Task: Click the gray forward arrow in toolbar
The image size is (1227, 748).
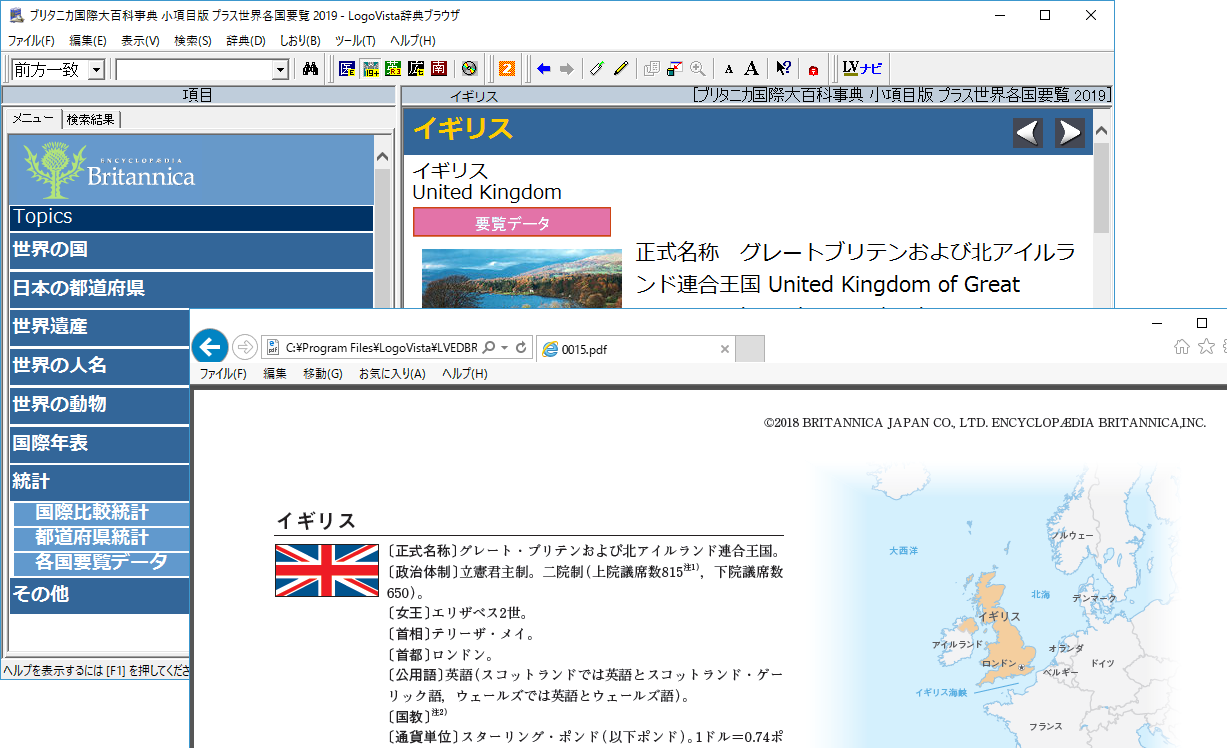Action: (x=567, y=69)
